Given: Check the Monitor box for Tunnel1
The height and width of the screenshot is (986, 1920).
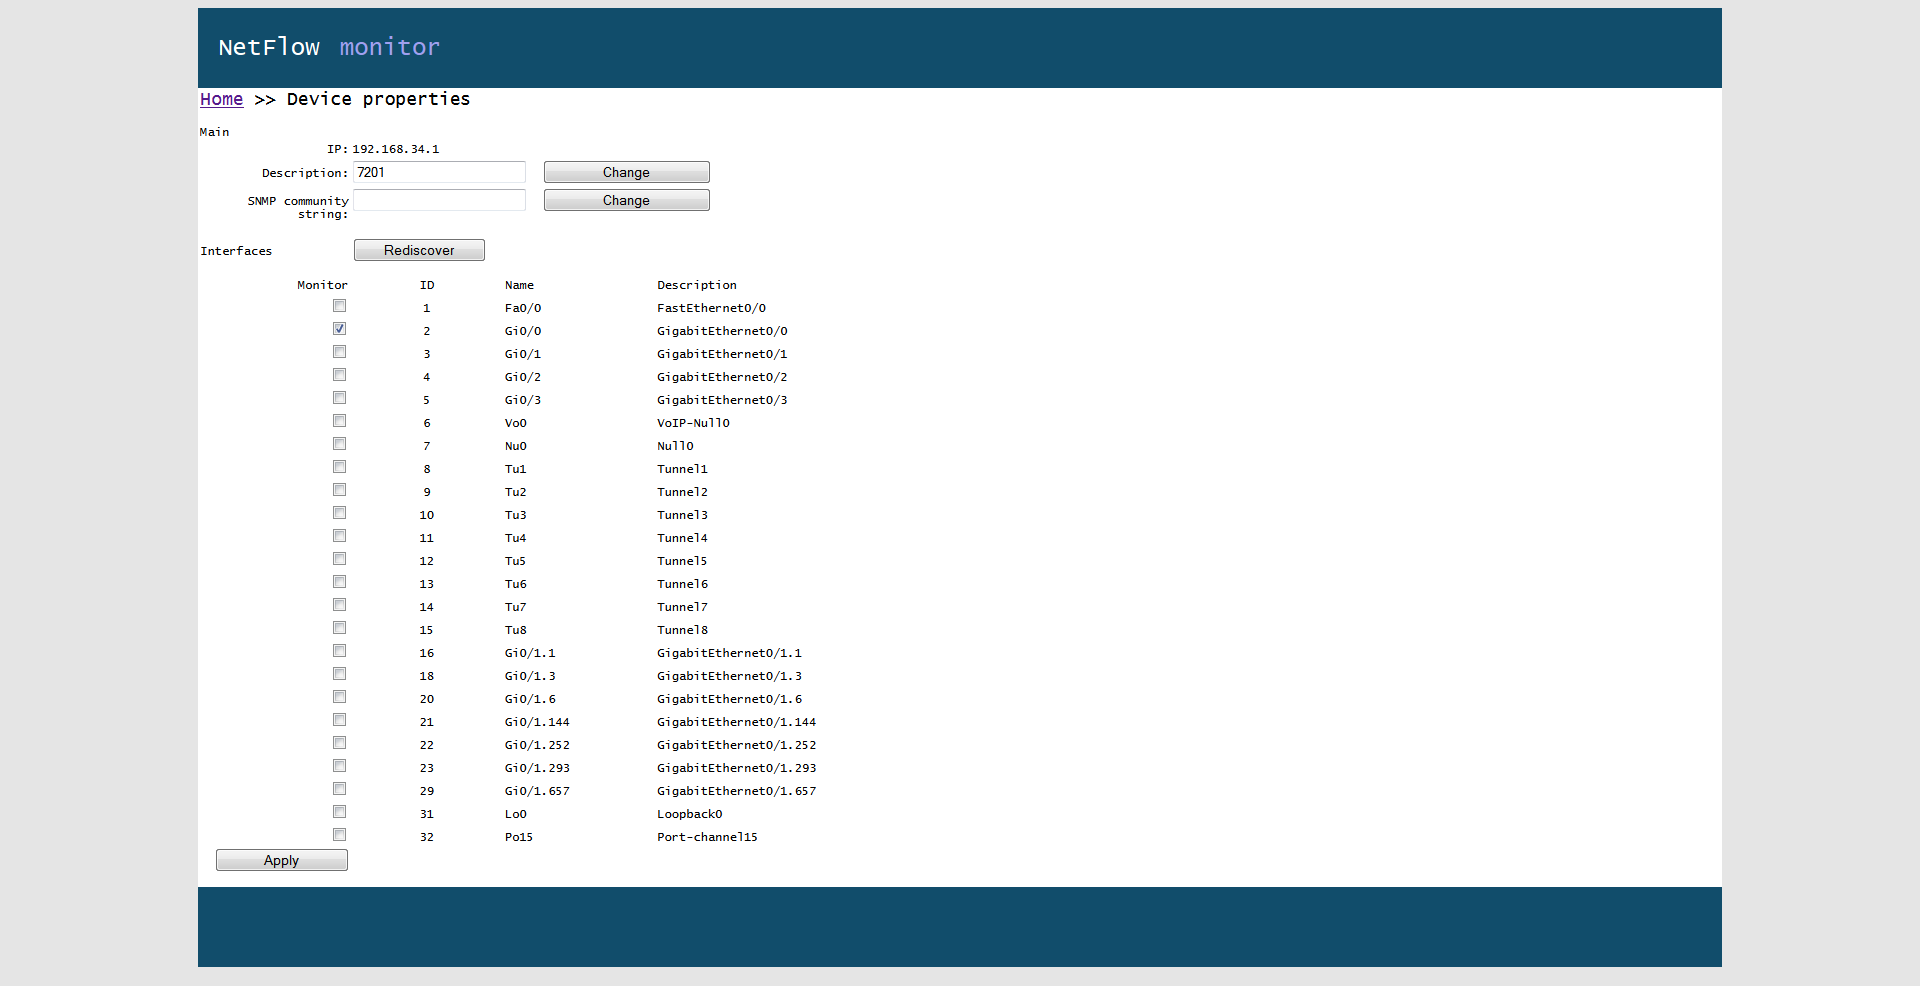Looking at the screenshot, I should pos(339,466).
